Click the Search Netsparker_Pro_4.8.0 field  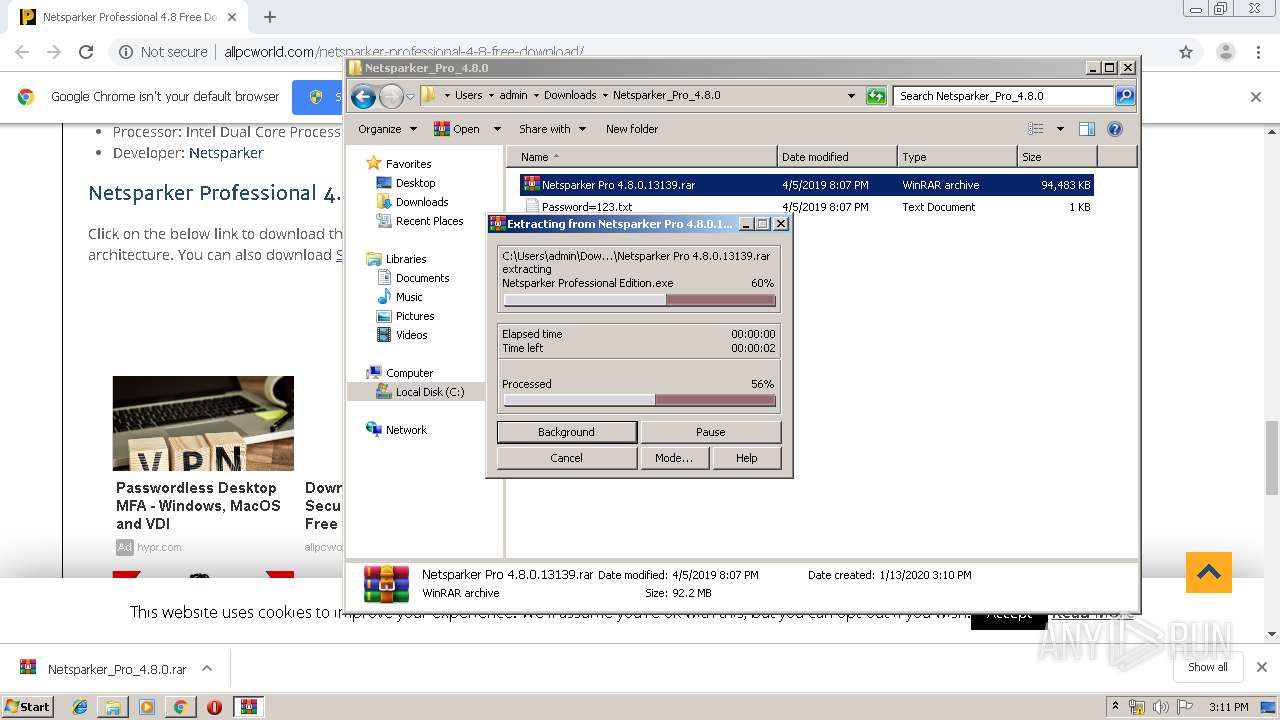pos(1003,96)
